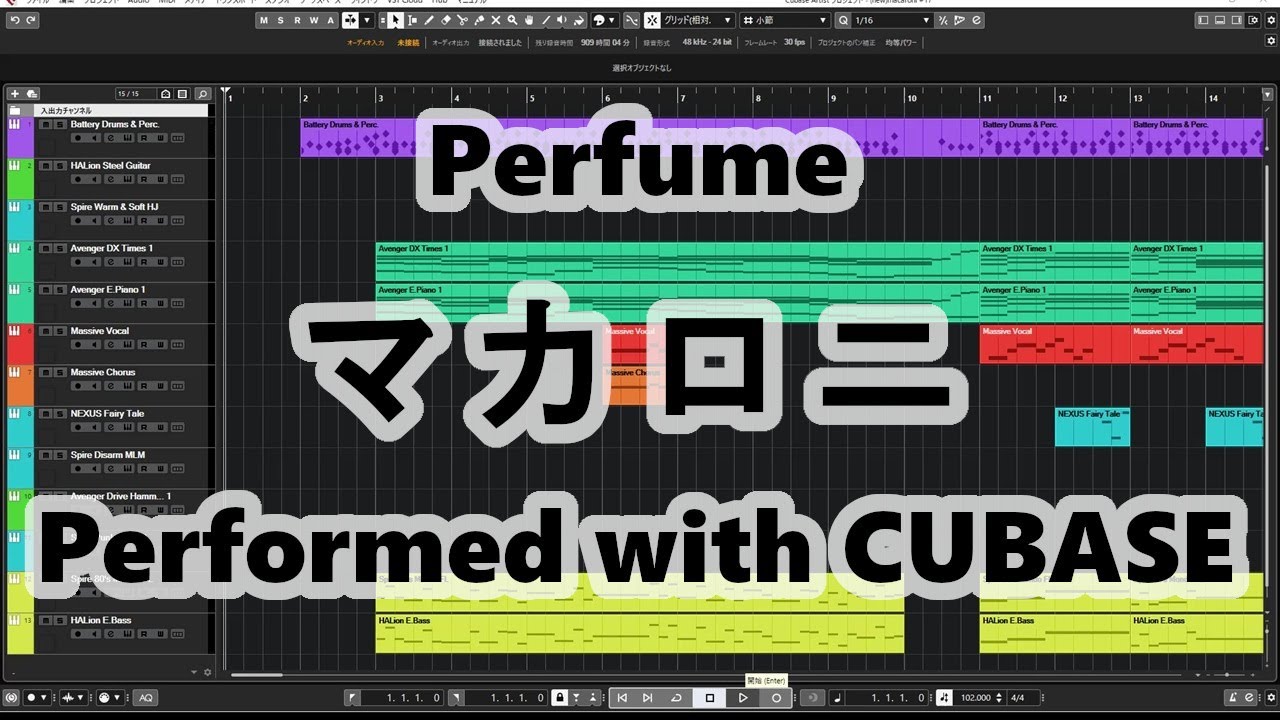Toggle the Cycle loop button
This screenshot has height=720, width=1280.
[x=676, y=698]
